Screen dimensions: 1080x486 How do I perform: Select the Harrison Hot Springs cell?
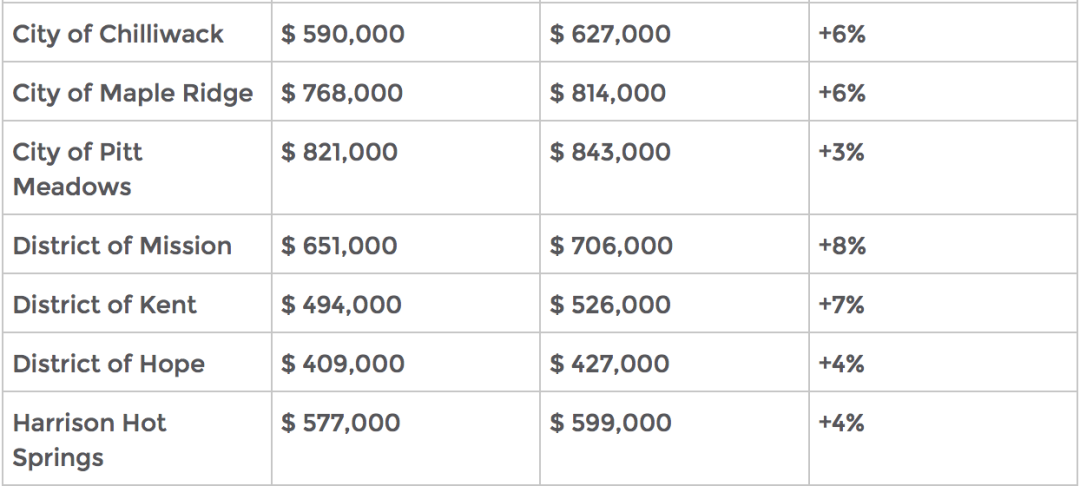pos(137,439)
